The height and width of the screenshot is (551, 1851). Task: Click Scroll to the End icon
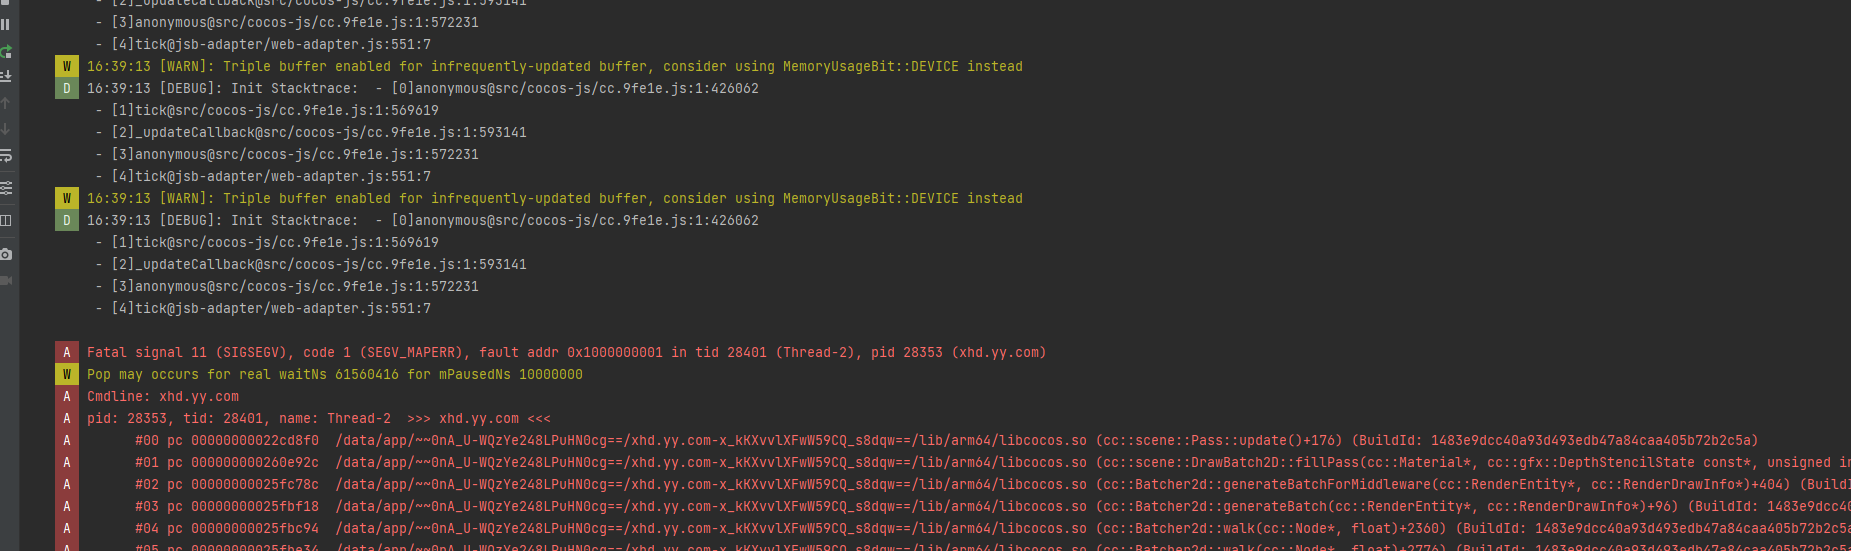pos(6,76)
